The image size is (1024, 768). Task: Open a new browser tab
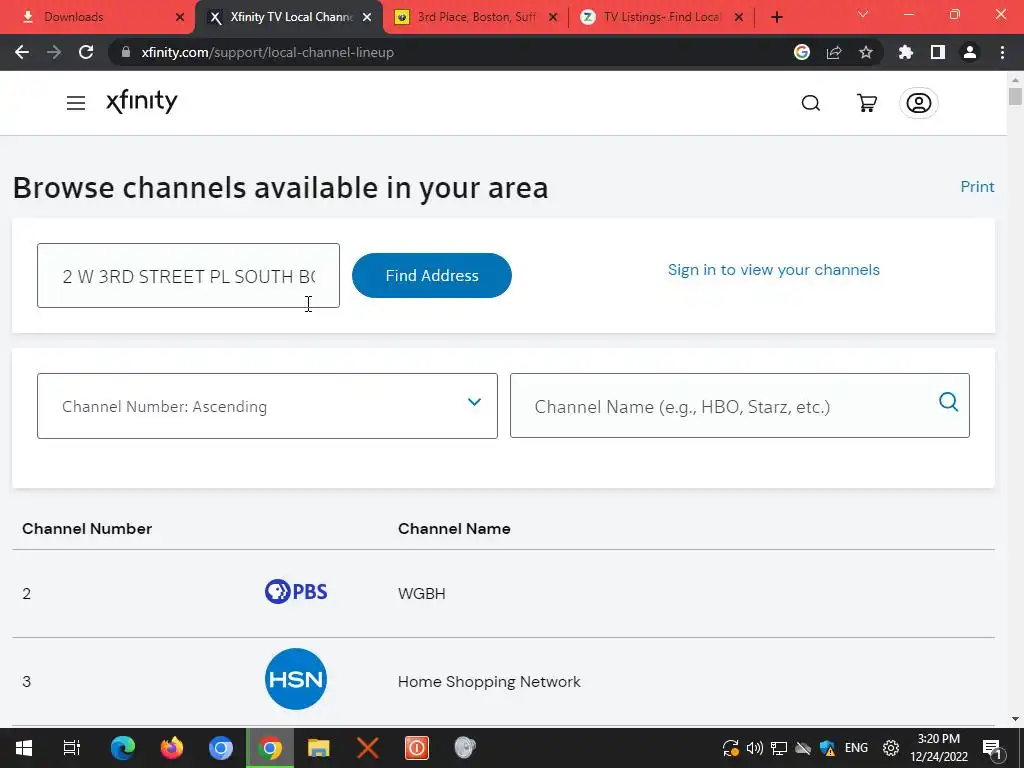(776, 17)
